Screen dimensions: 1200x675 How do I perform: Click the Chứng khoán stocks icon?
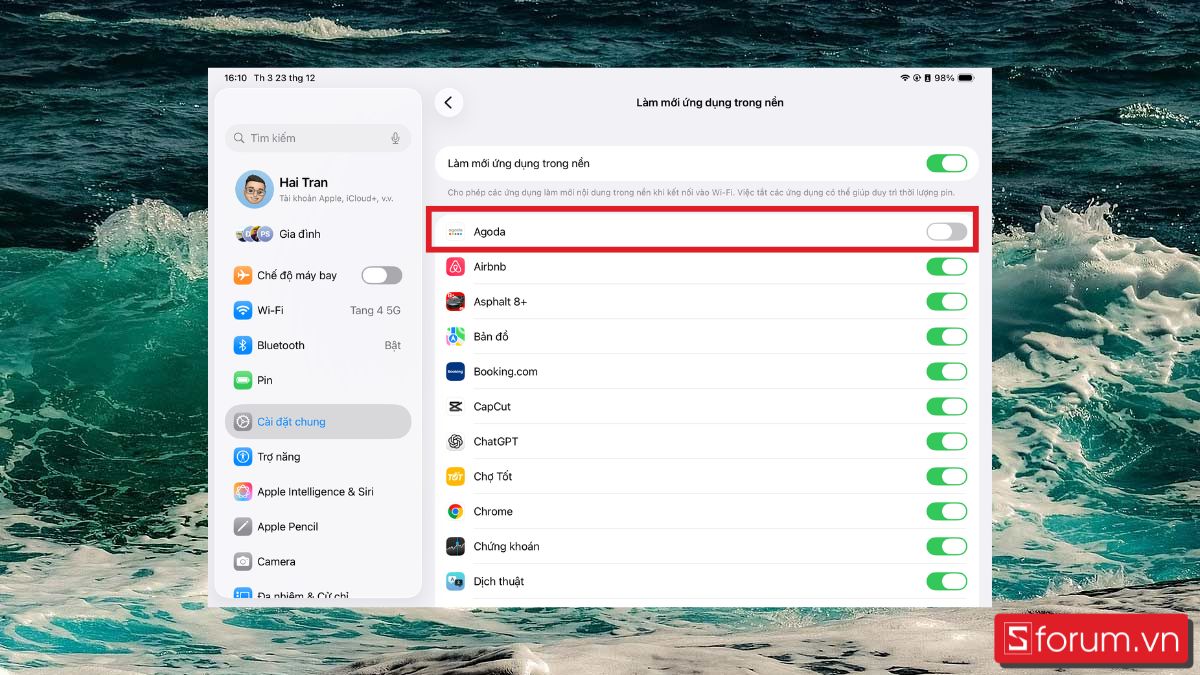coord(455,547)
